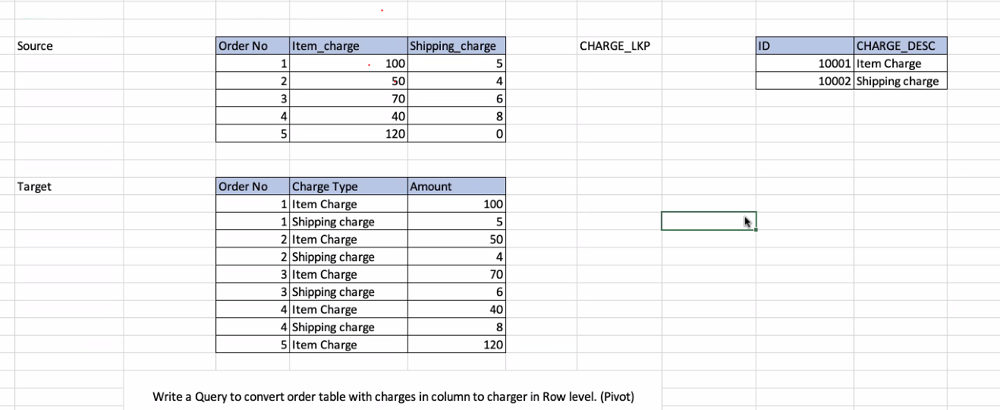Click Target Amount cell showing 4
Screen dimensions: 1000x410
(457, 257)
